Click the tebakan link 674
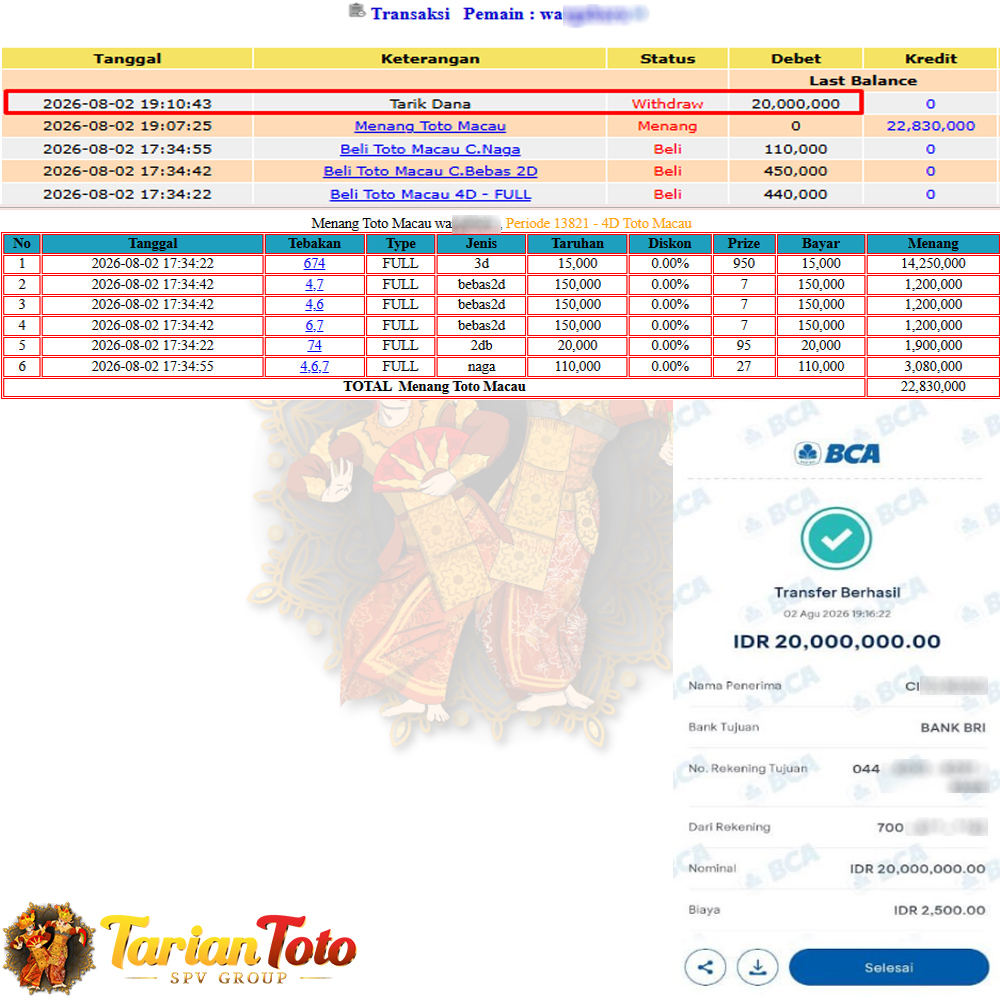Screen dimensions: 1000x1000 coord(314,263)
